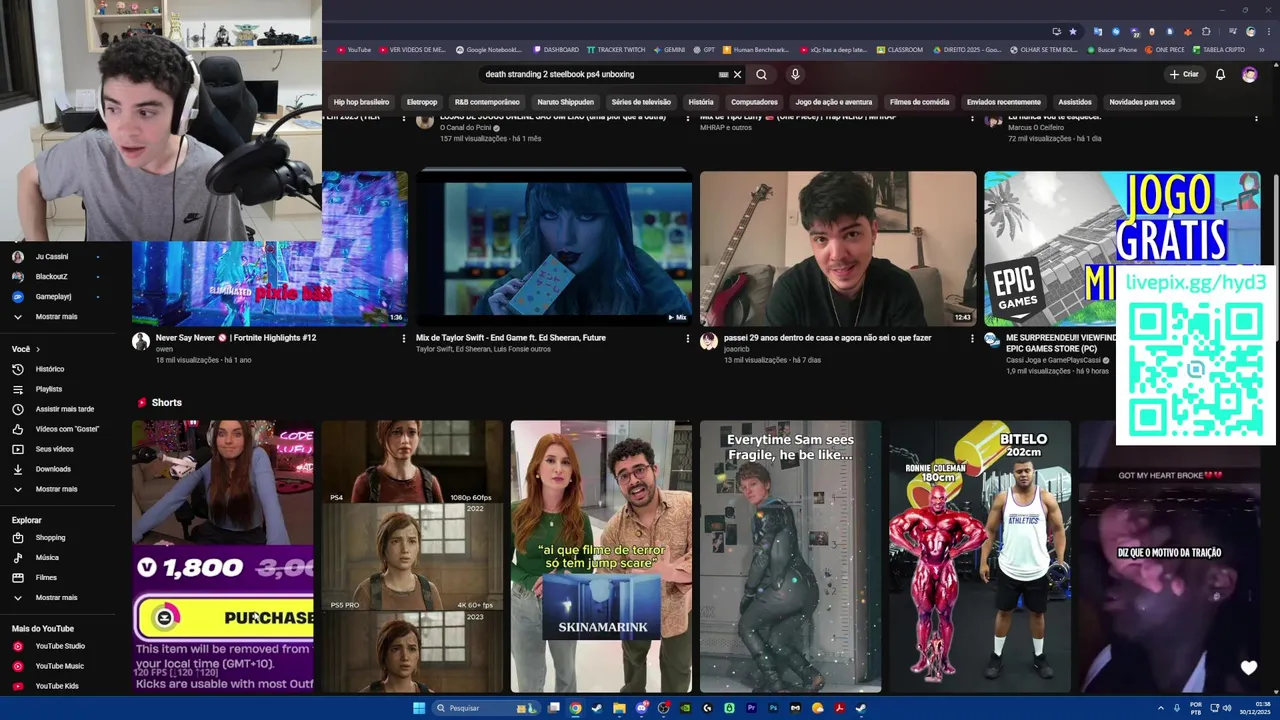Open more options for Never Say Never video
The height and width of the screenshot is (720, 1280).
click(x=404, y=339)
